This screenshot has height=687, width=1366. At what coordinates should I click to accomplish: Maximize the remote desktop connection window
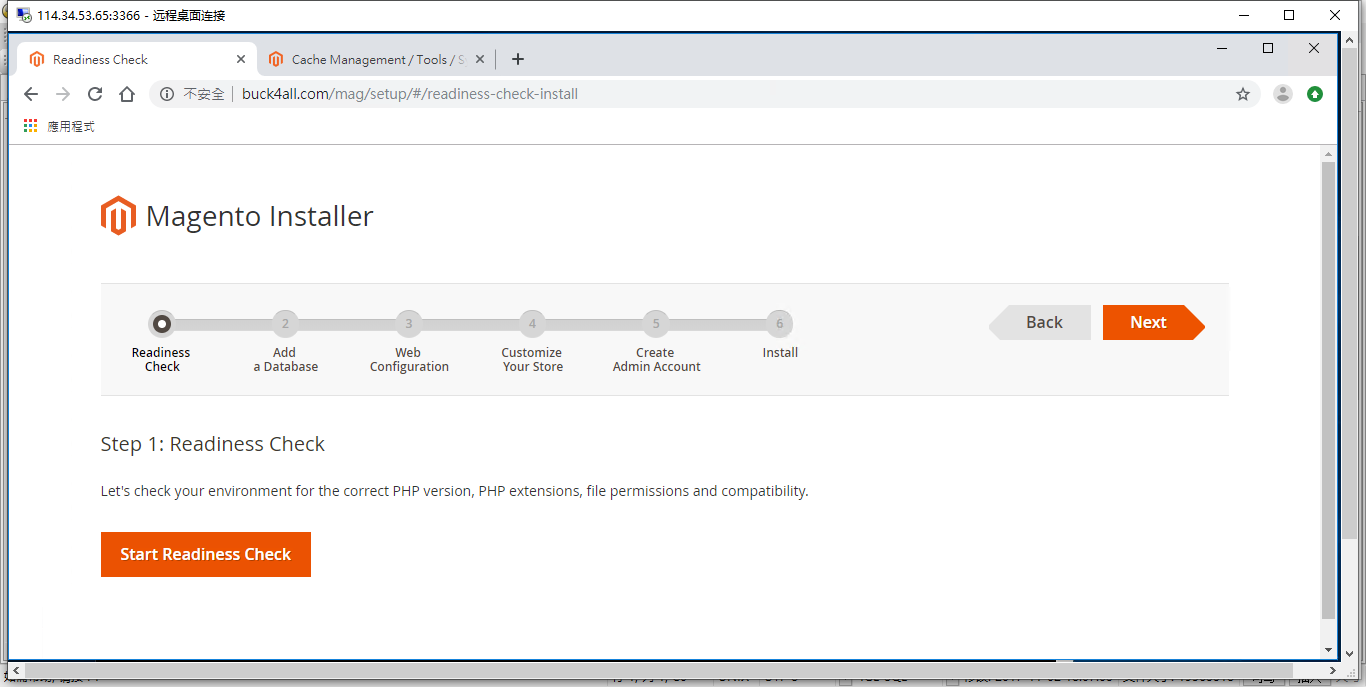tap(1290, 15)
